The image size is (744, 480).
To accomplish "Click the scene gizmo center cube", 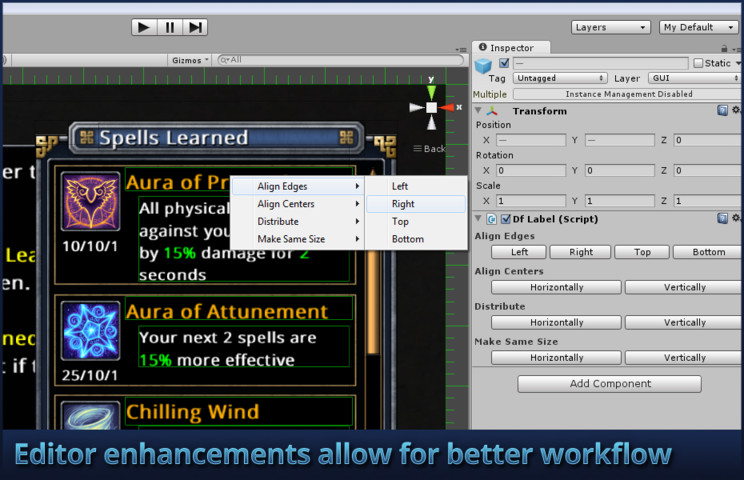I will [x=431, y=108].
